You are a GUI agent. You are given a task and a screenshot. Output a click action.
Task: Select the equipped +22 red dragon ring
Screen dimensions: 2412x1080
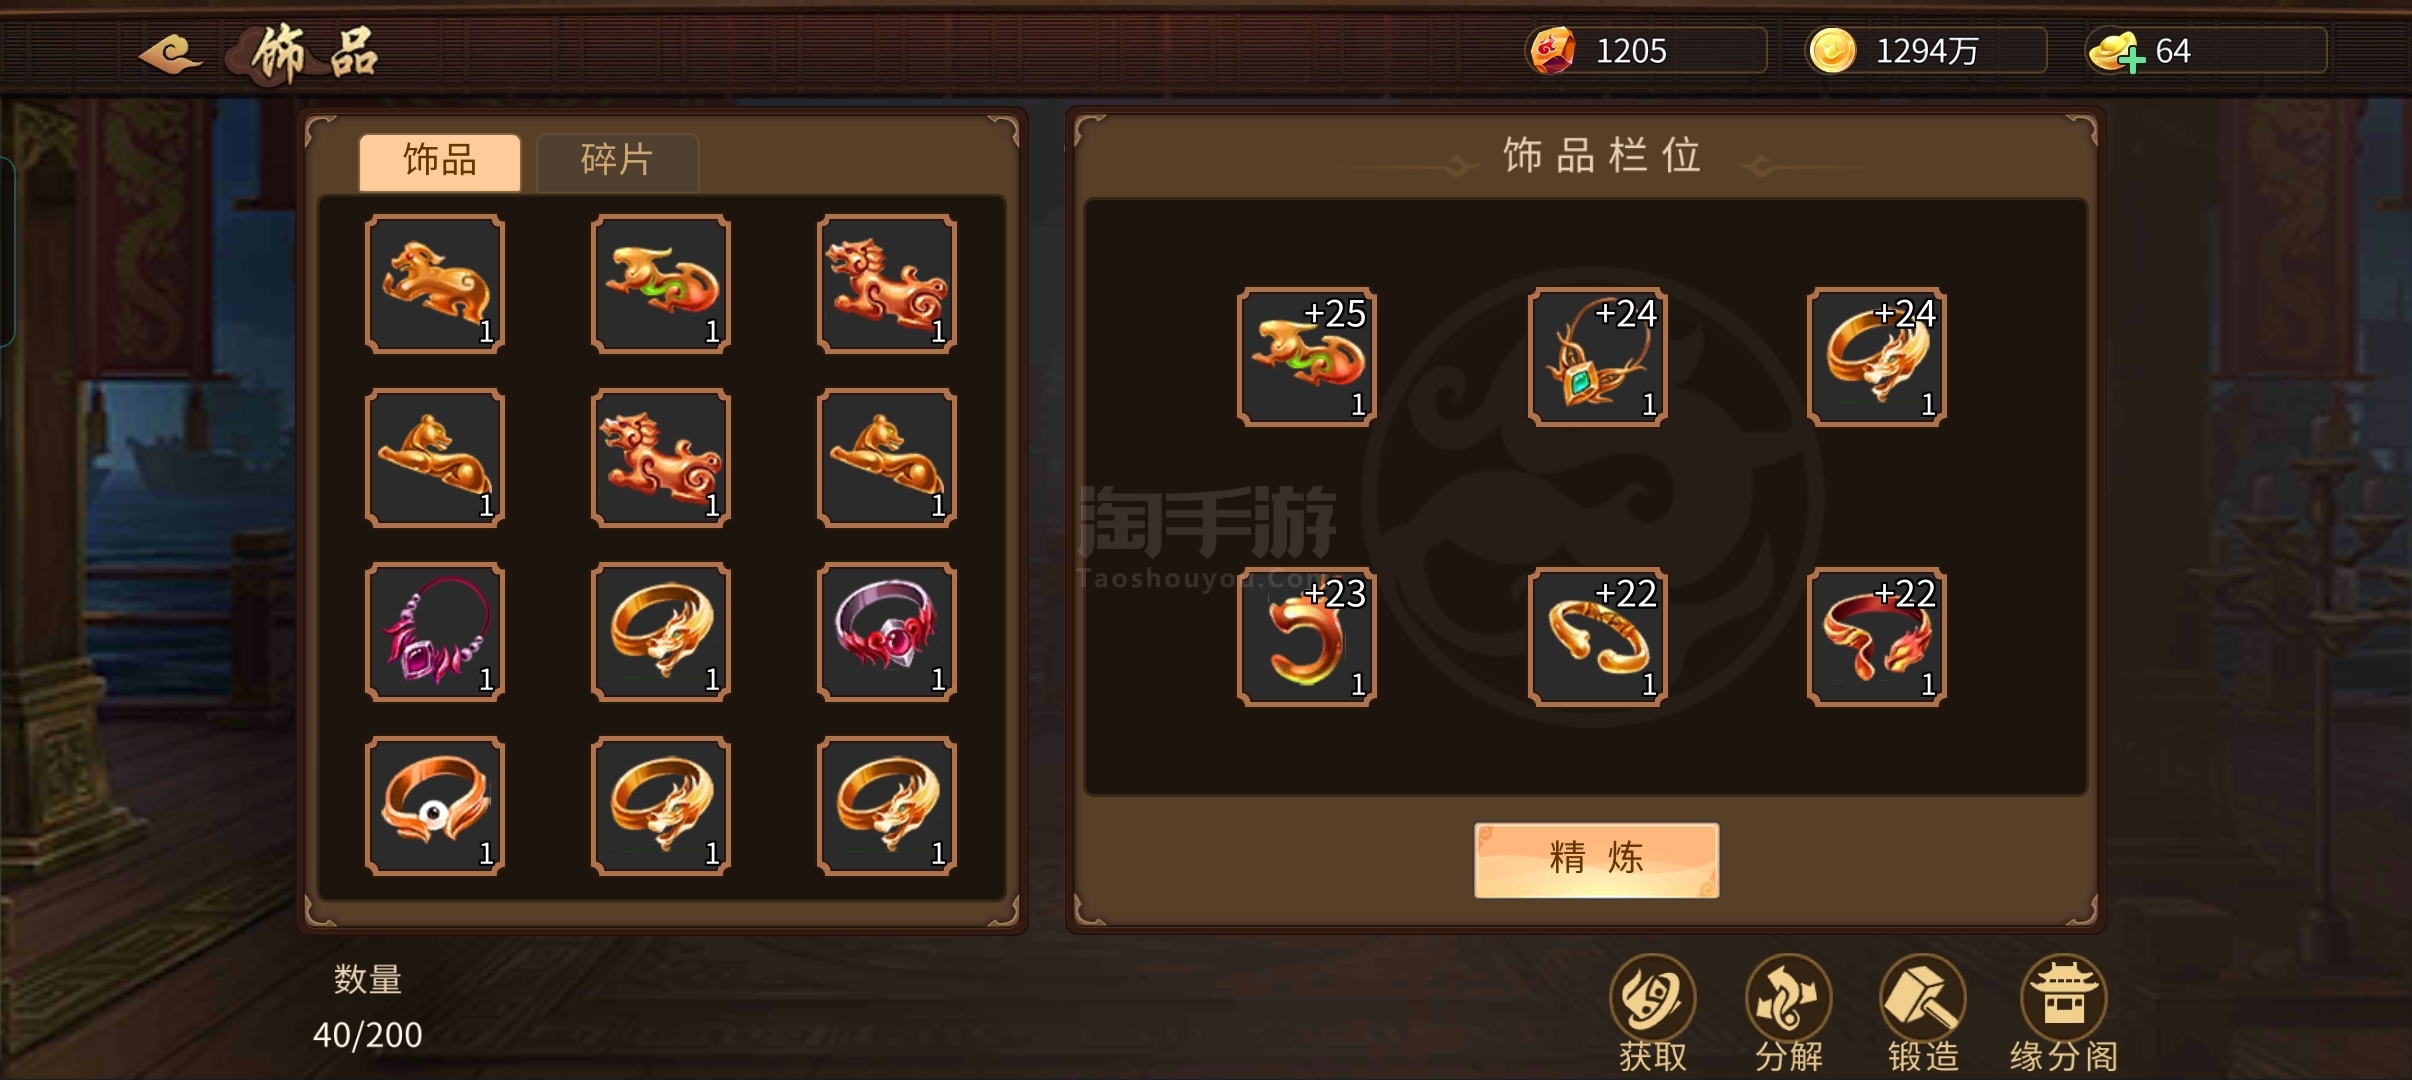(1876, 637)
